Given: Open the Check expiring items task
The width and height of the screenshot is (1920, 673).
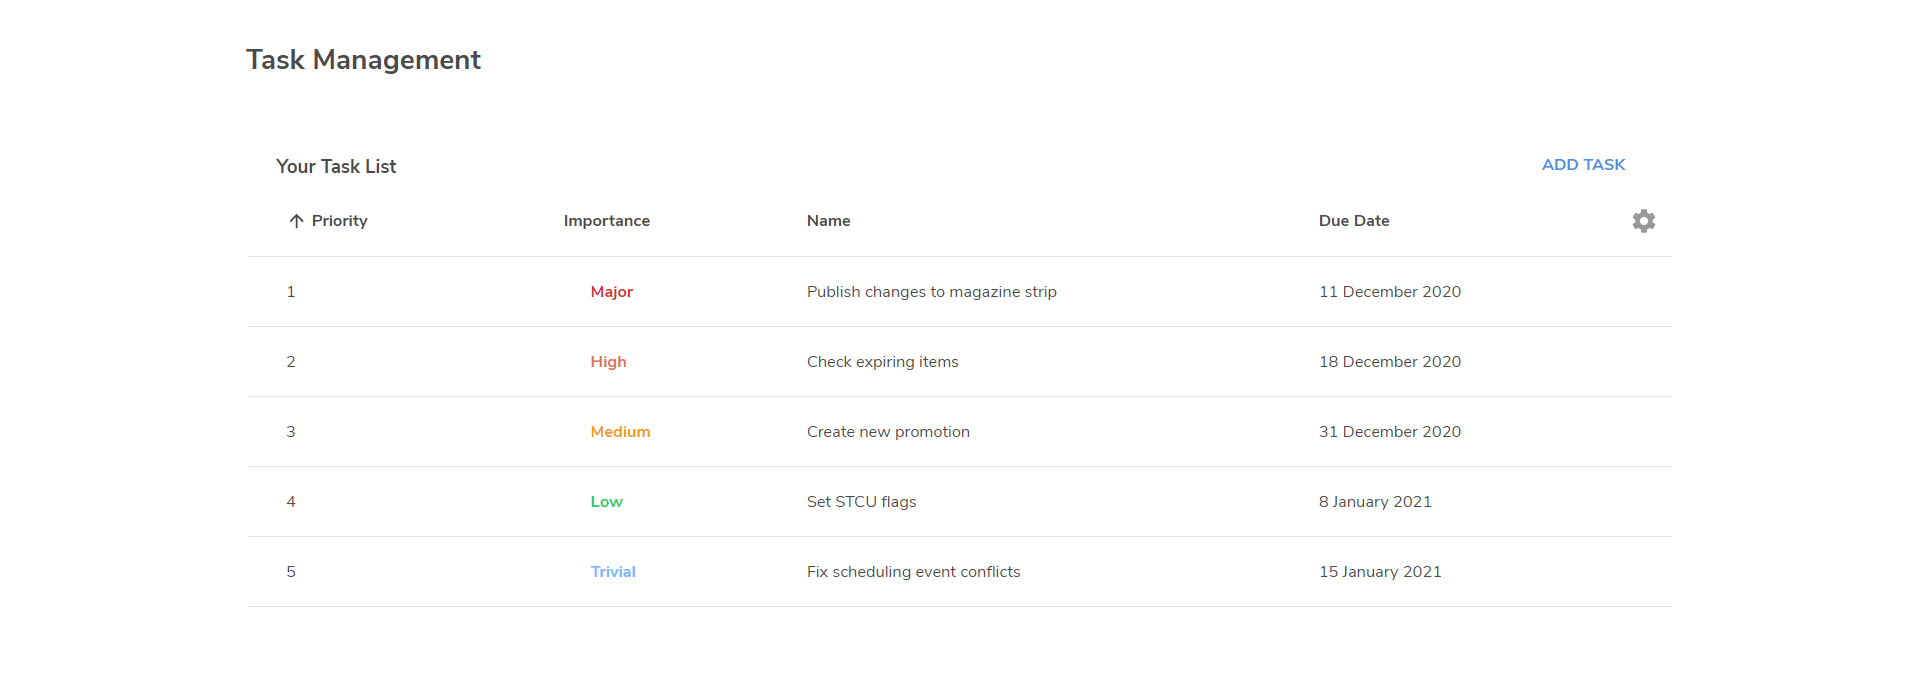Looking at the screenshot, I should [x=882, y=362].
